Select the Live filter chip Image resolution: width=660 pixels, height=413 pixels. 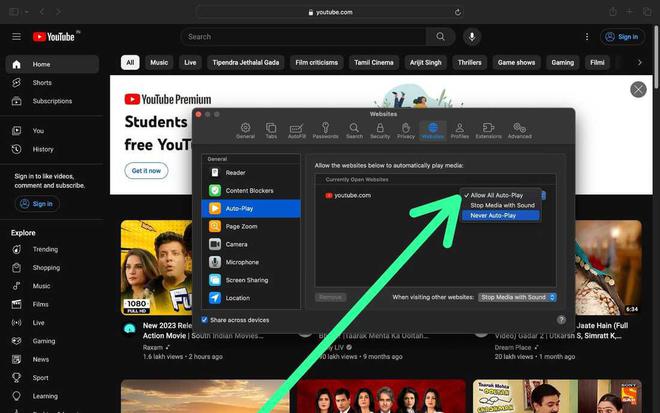click(190, 62)
